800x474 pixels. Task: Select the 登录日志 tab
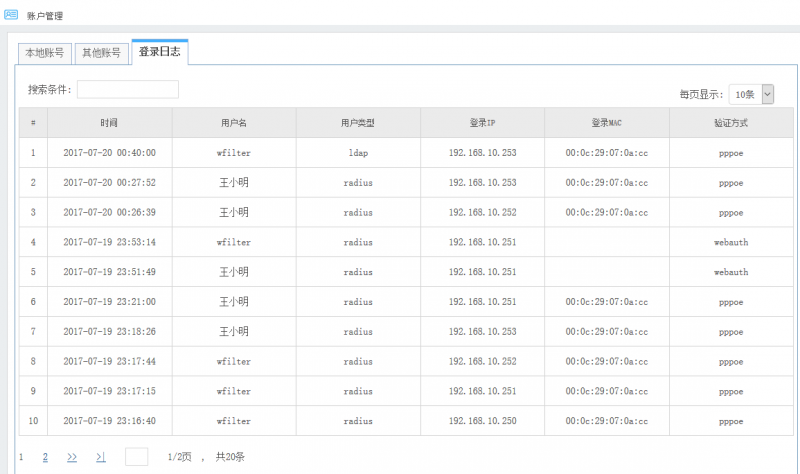159,52
